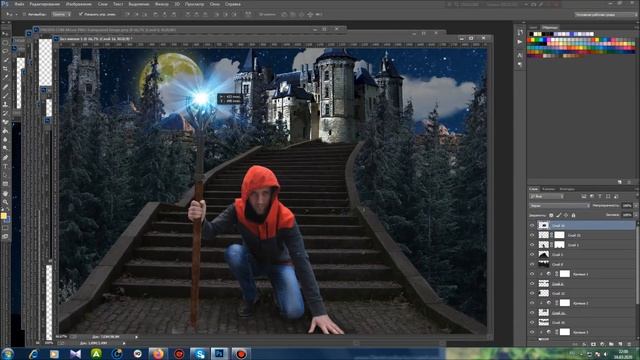Open Skype from the taskbar
This screenshot has height=360, width=640.
coord(199,354)
